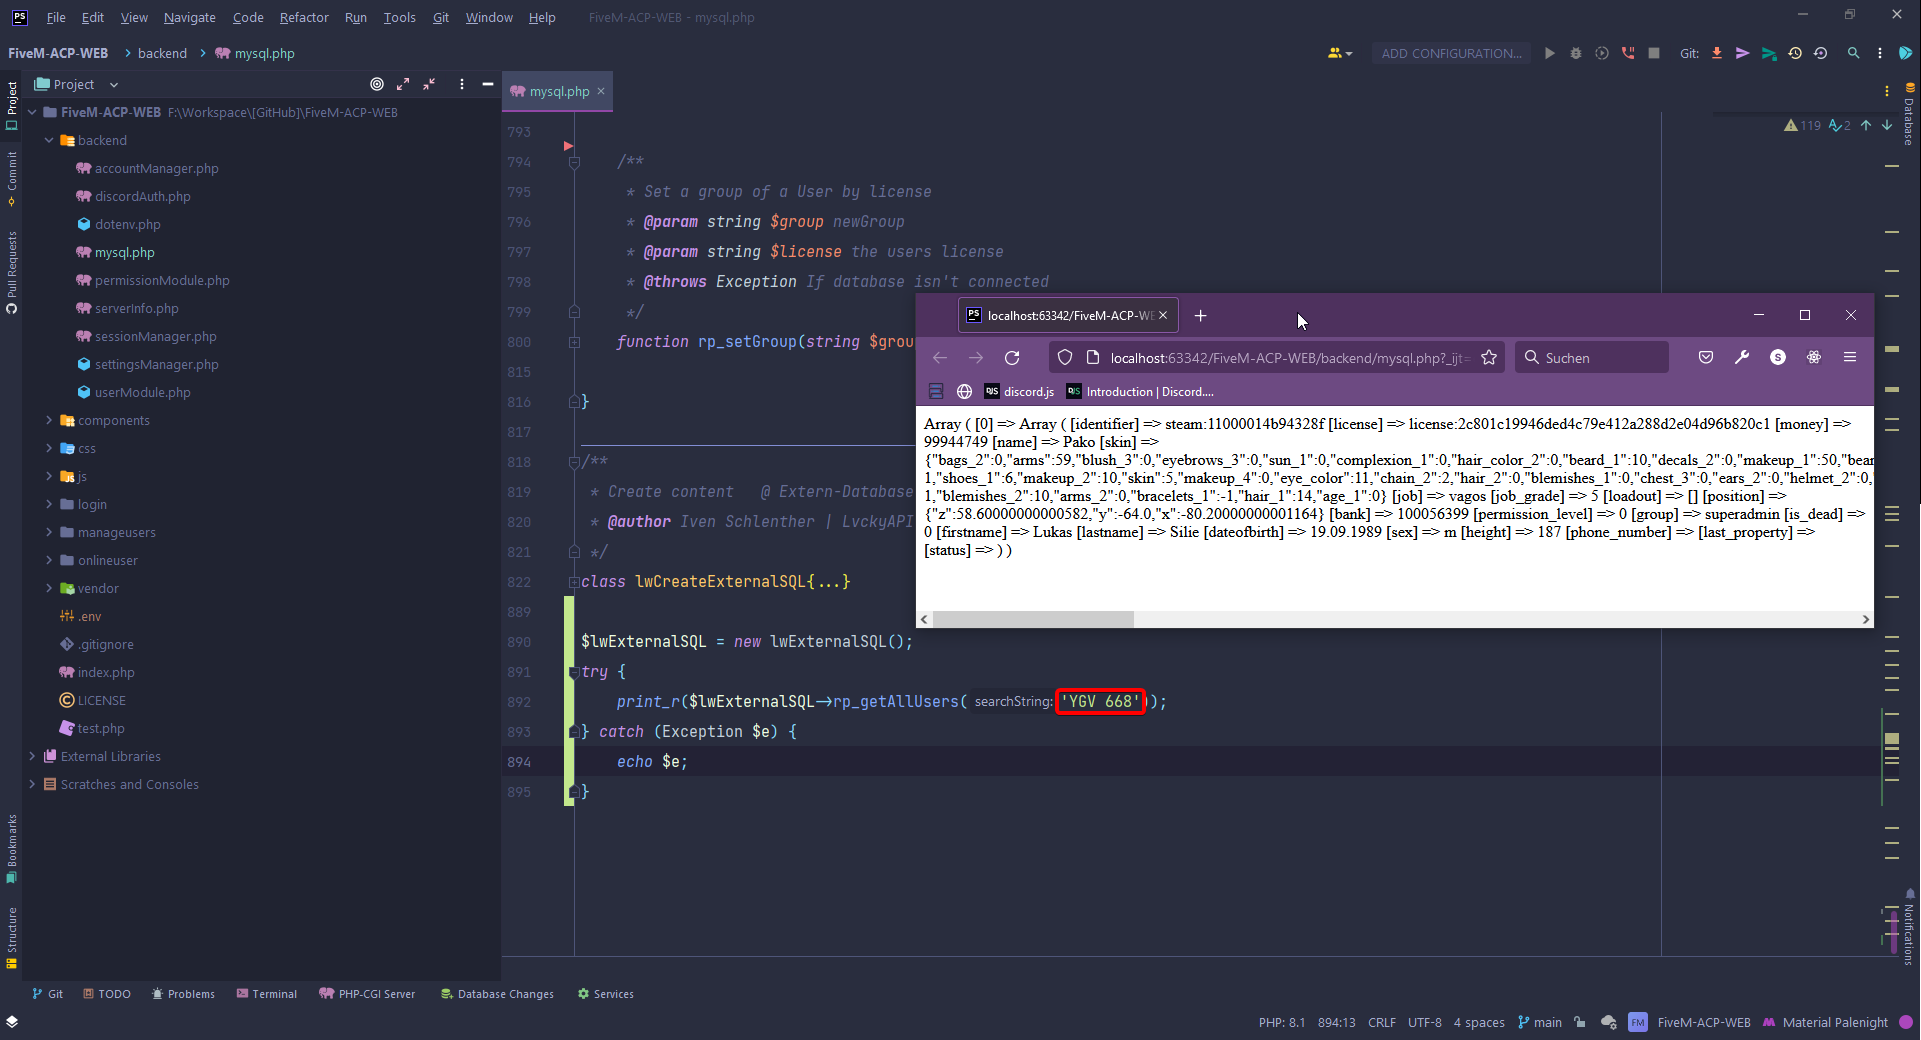Expand the components folder

pos(49,421)
